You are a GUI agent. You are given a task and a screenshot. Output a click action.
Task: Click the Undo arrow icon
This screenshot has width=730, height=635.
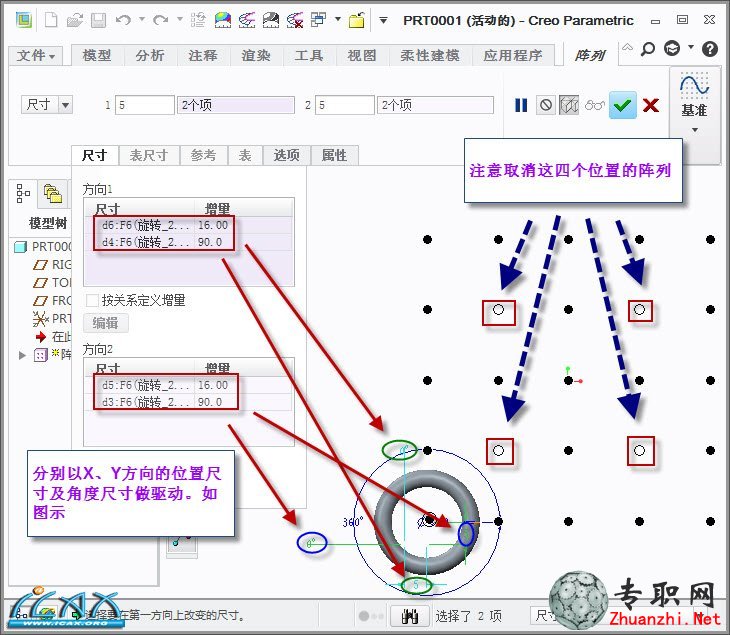(123, 20)
